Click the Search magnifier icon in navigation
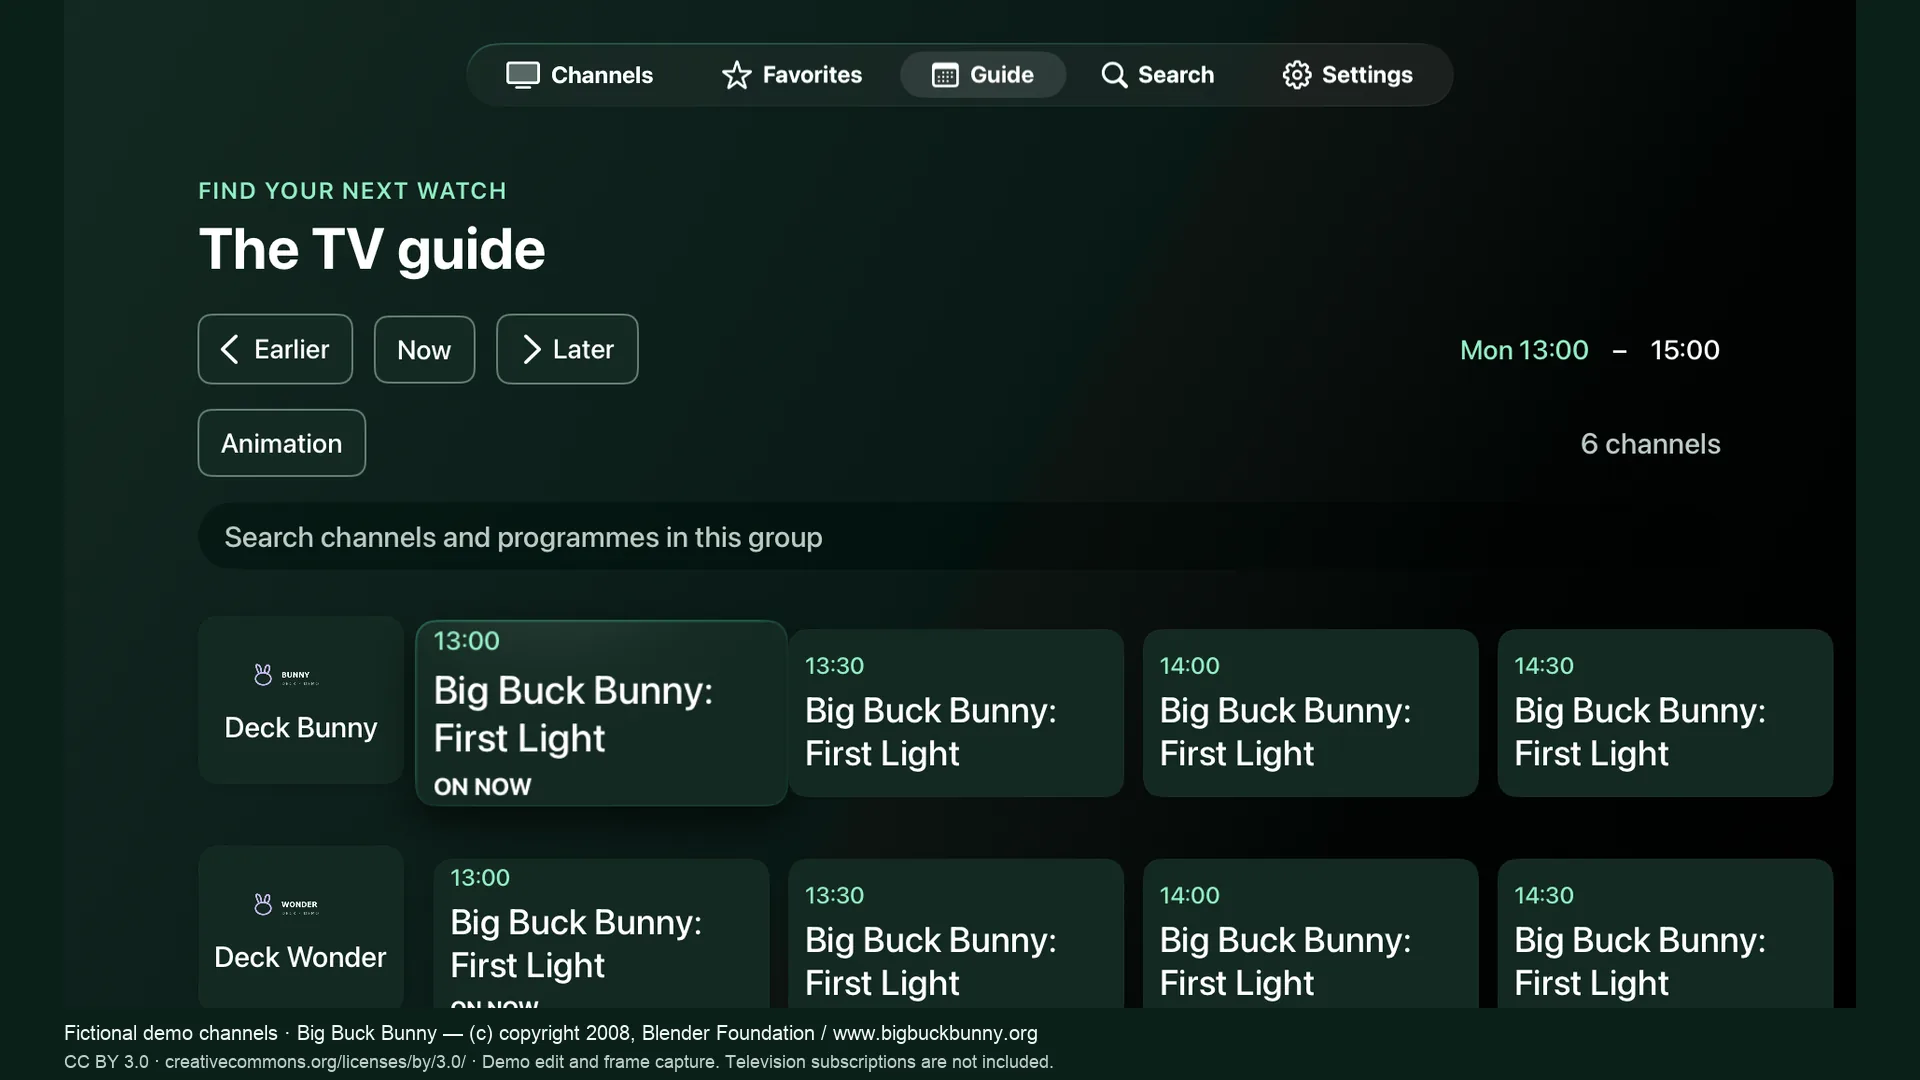The image size is (1920, 1080). pyautogui.click(x=1114, y=75)
